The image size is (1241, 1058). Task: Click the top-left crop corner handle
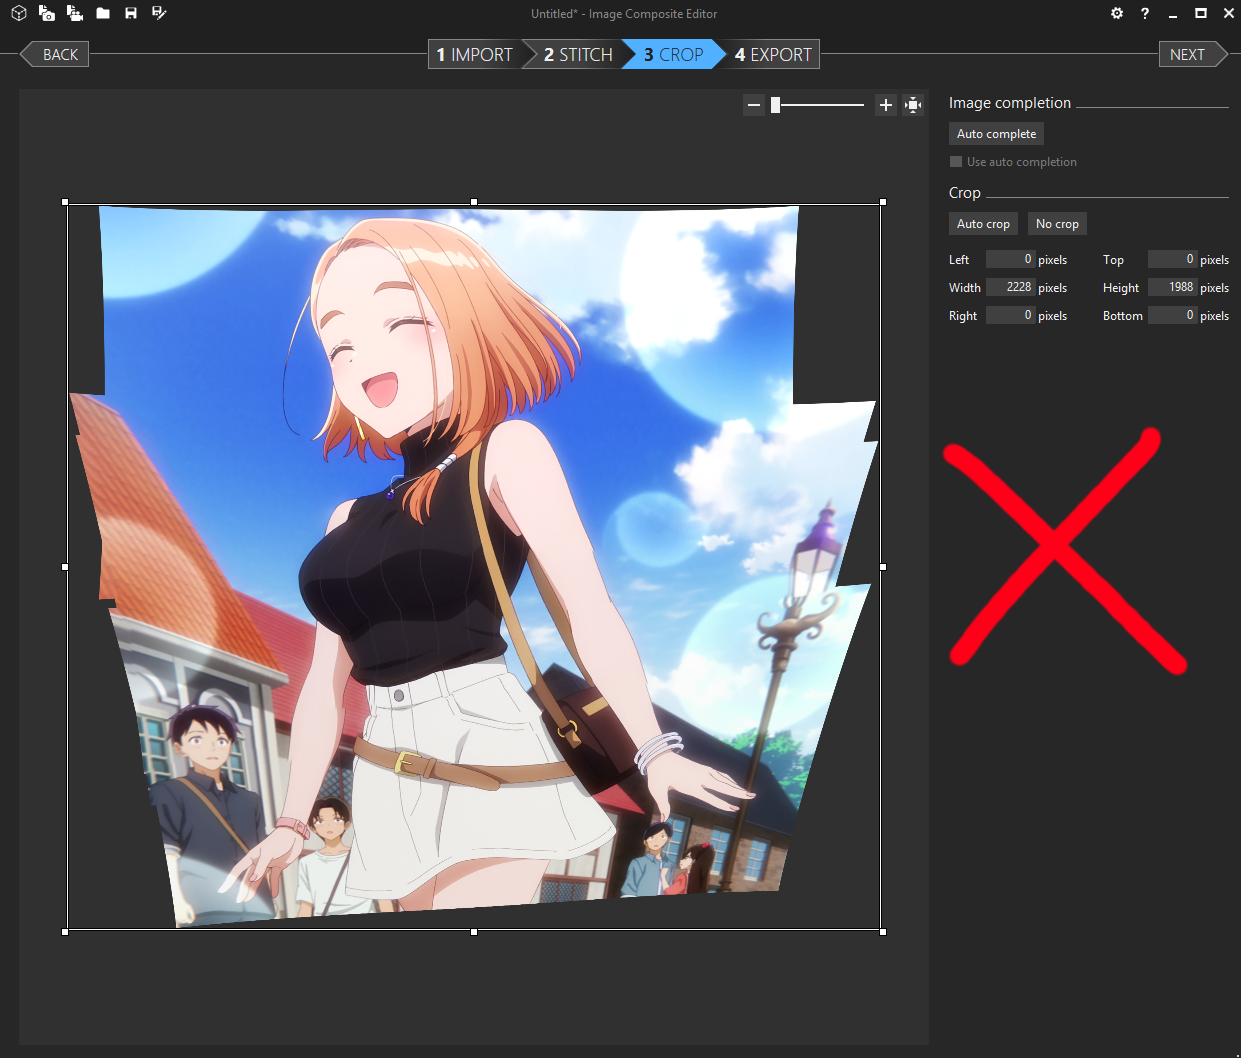pos(65,202)
